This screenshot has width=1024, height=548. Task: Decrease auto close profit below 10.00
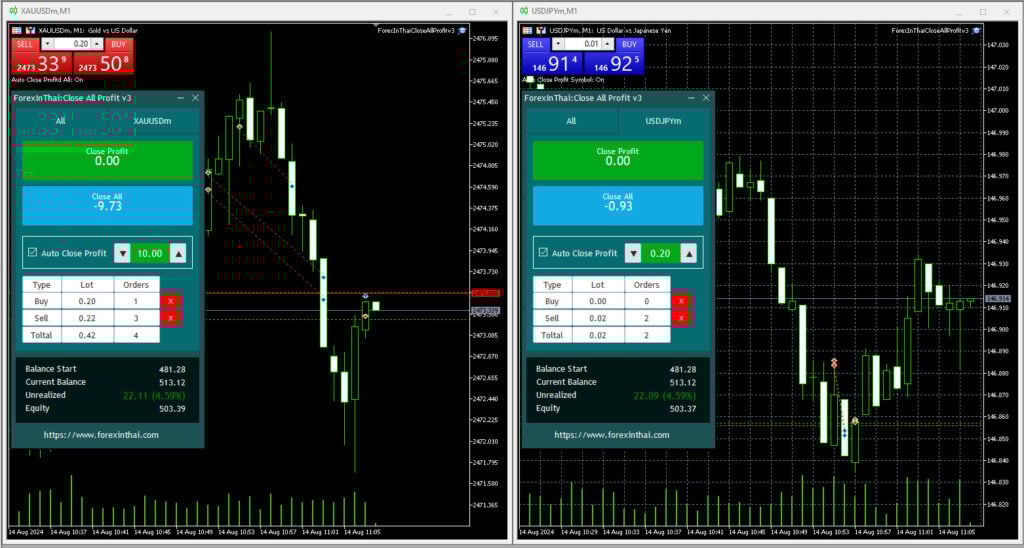pos(122,254)
